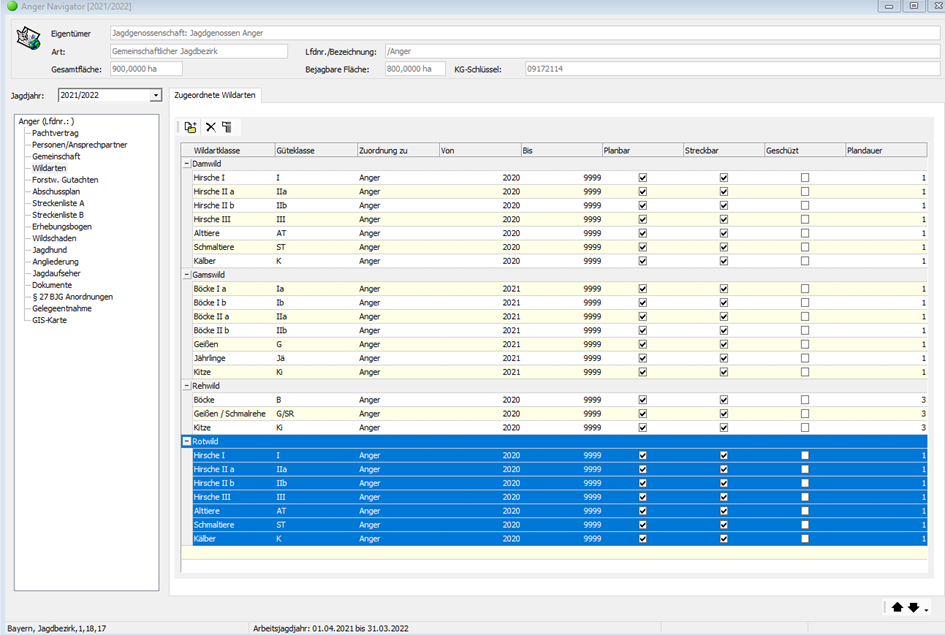Collapse the Gamswild group
The height and width of the screenshot is (635, 945).
[x=186, y=274]
